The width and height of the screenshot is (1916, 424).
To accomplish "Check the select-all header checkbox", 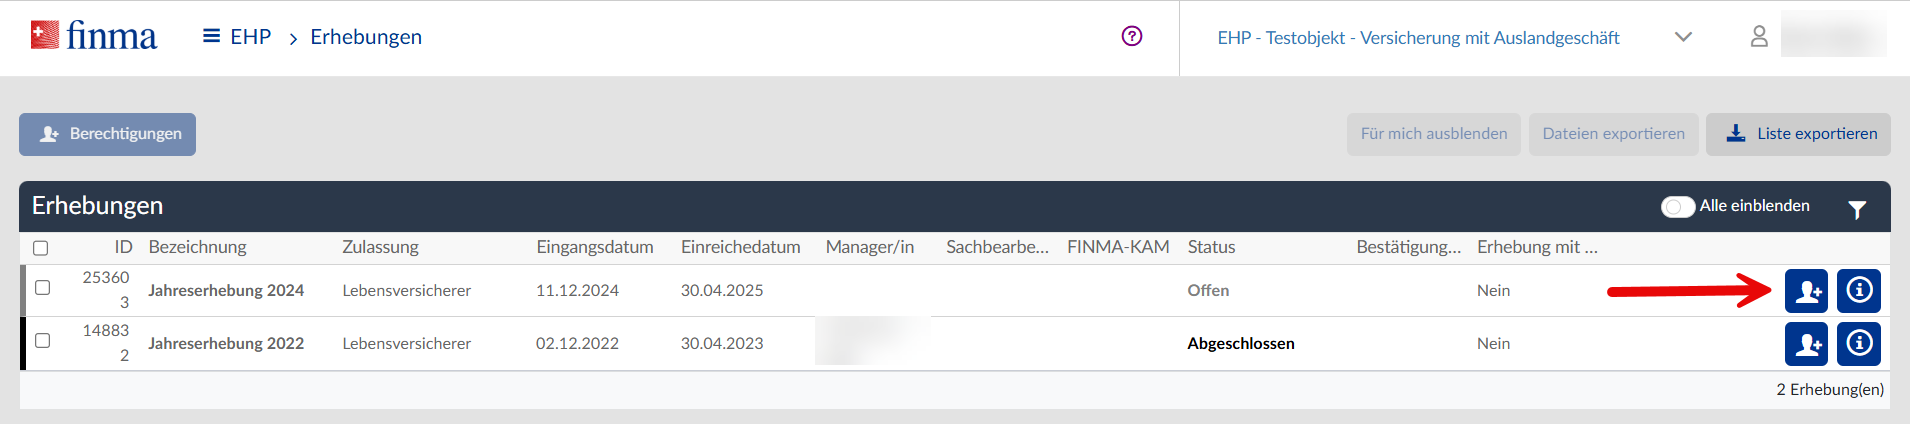I will click(x=41, y=248).
